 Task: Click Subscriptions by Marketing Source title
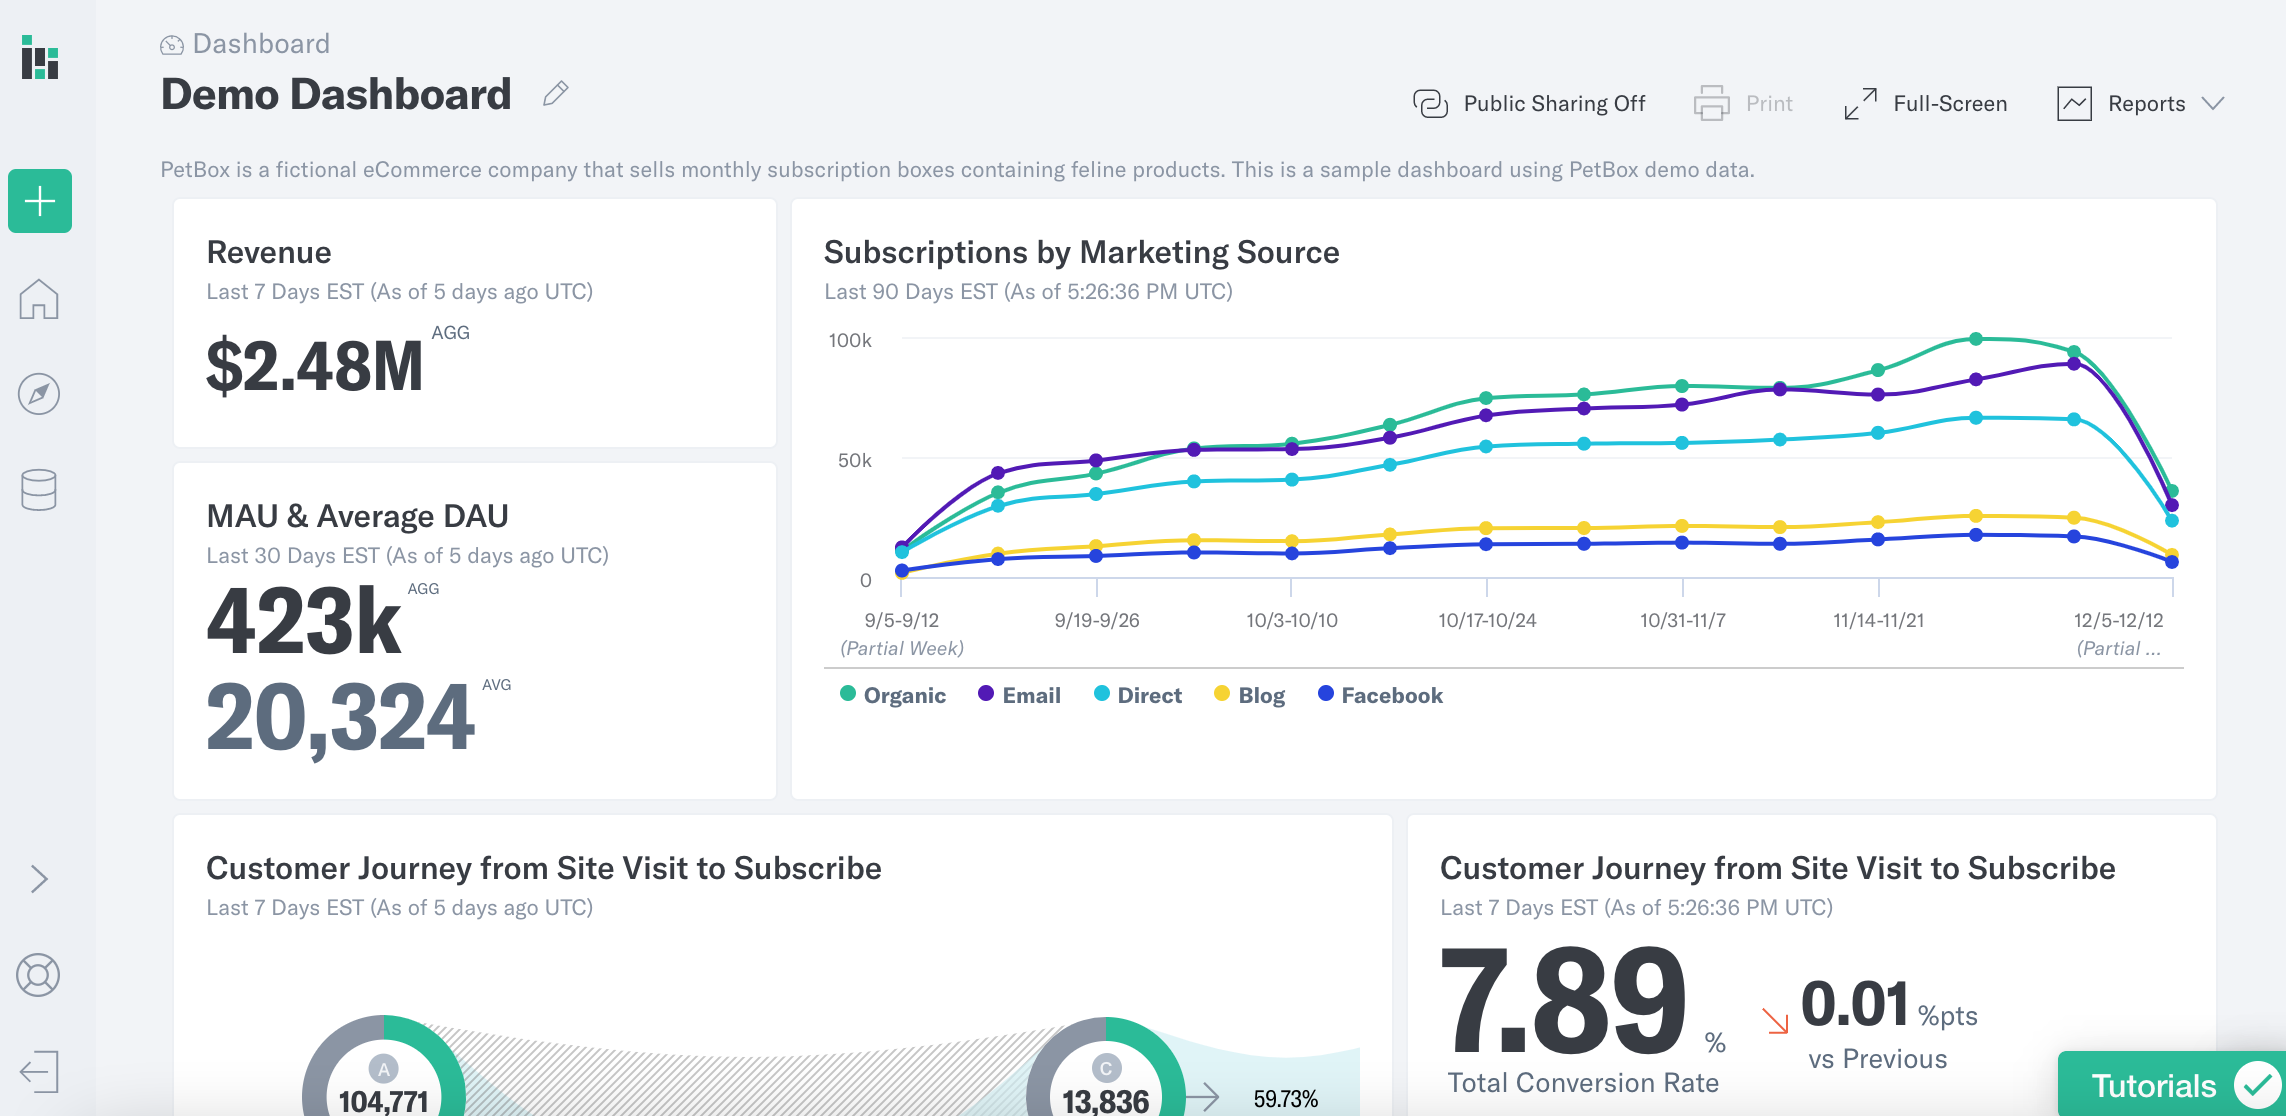(1081, 252)
